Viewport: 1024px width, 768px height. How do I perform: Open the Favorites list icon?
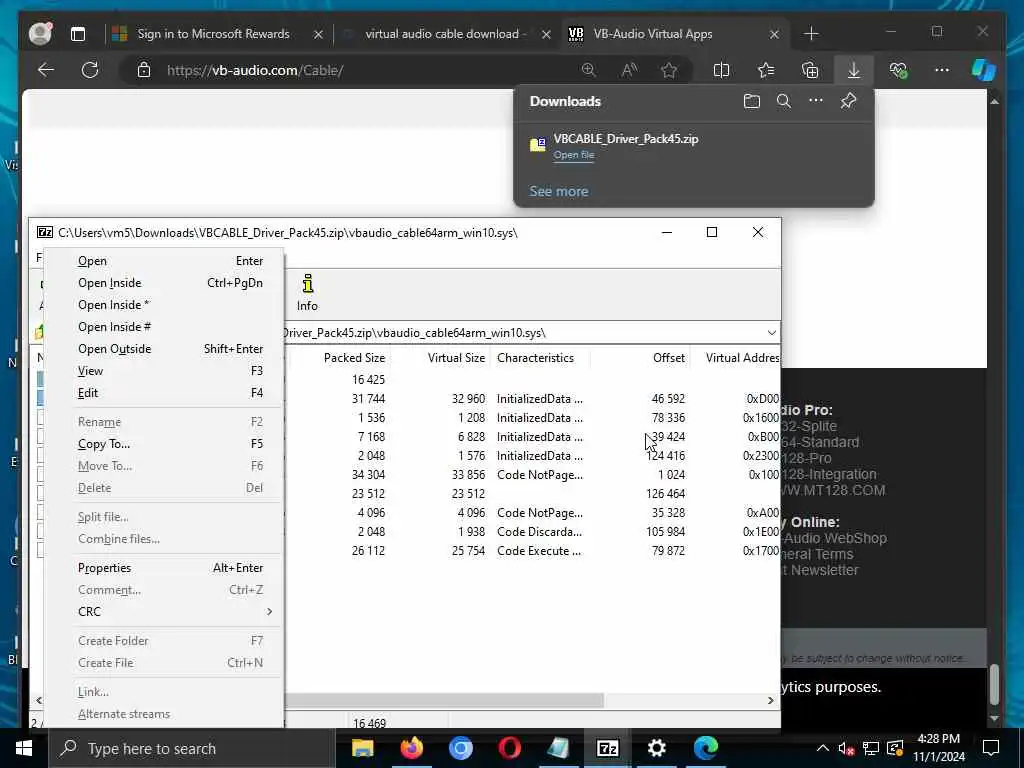coord(765,70)
